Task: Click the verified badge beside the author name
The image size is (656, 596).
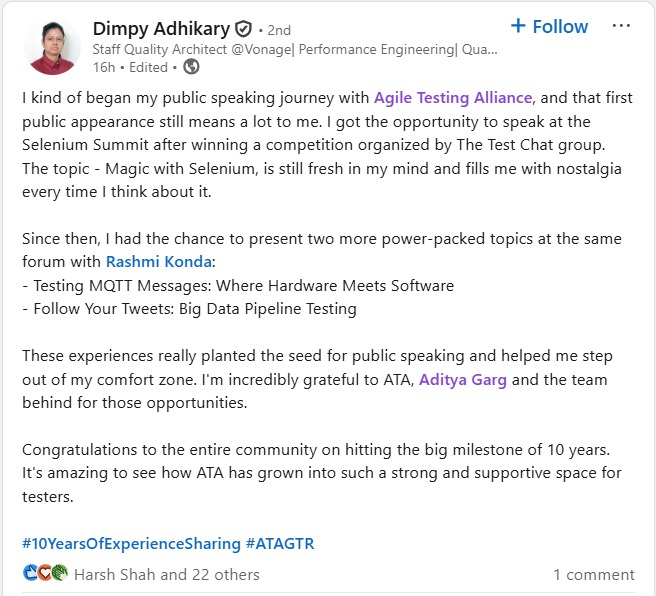Action: pyautogui.click(x=244, y=29)
